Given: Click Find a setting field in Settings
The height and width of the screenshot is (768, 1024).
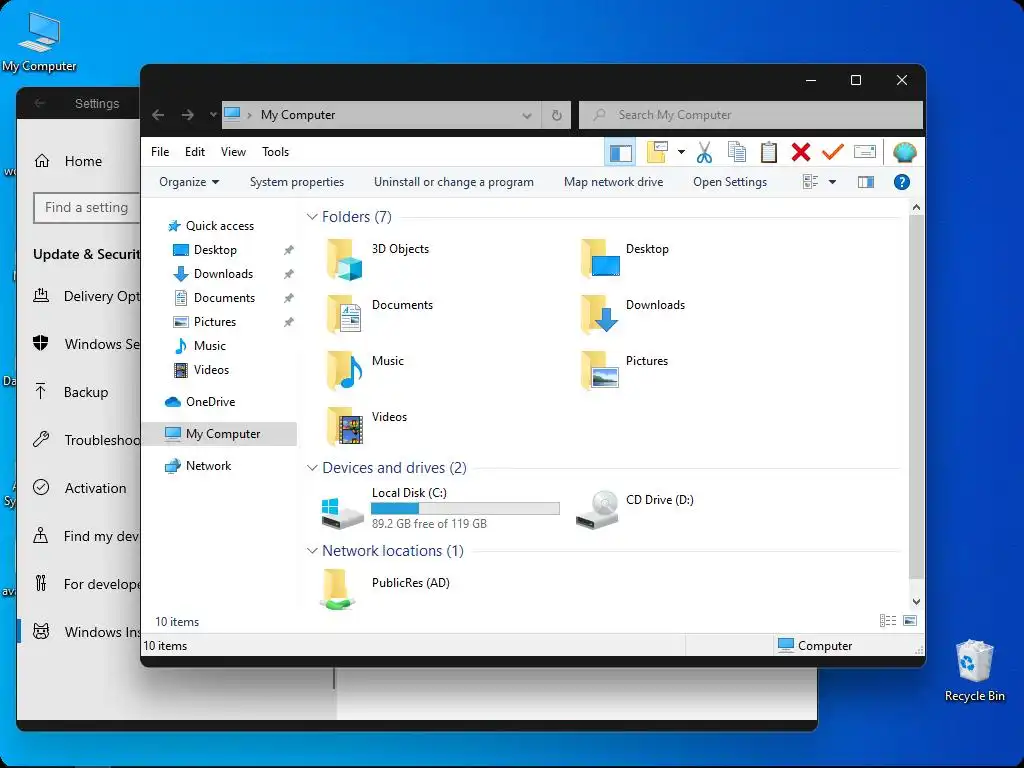Looking at the screenshot, I should [x=87, y=208].
